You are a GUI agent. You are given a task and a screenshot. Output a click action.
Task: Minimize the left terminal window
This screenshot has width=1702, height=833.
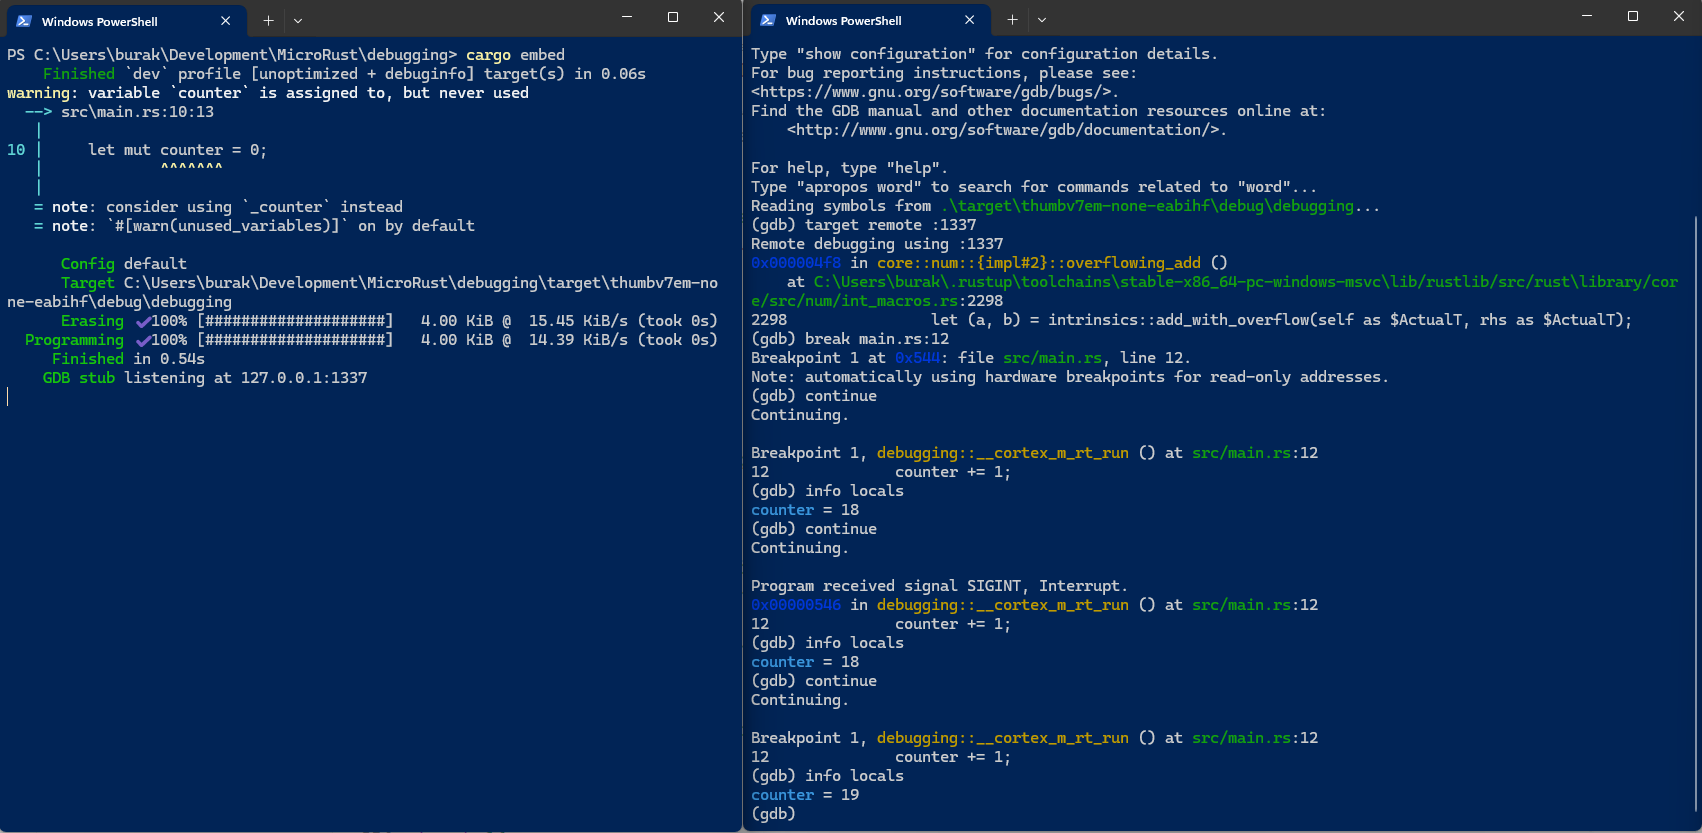click(x=627, y=17)
